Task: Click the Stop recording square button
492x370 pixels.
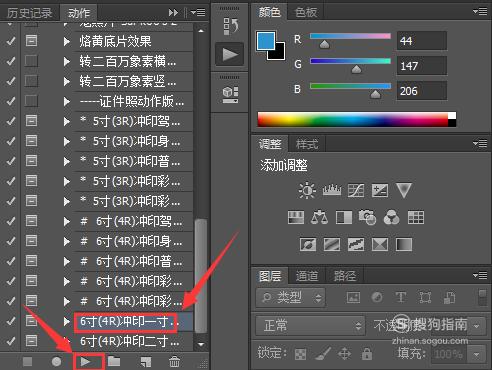Action: [x=27, y=361]
